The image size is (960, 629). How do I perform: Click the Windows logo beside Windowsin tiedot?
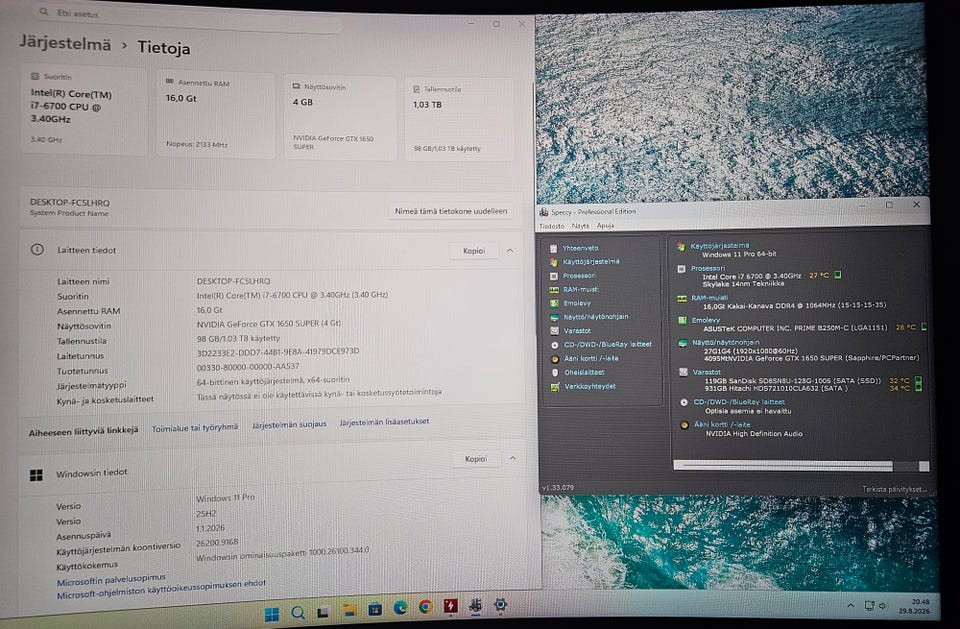coord(36,475)
